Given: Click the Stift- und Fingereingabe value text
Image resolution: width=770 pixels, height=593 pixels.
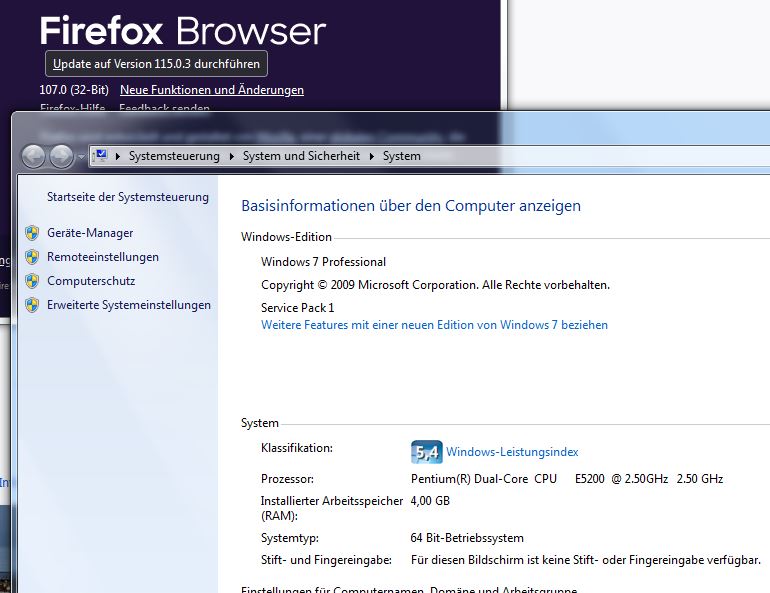Looking at the screenshot, I should click(x=585, y=560).
